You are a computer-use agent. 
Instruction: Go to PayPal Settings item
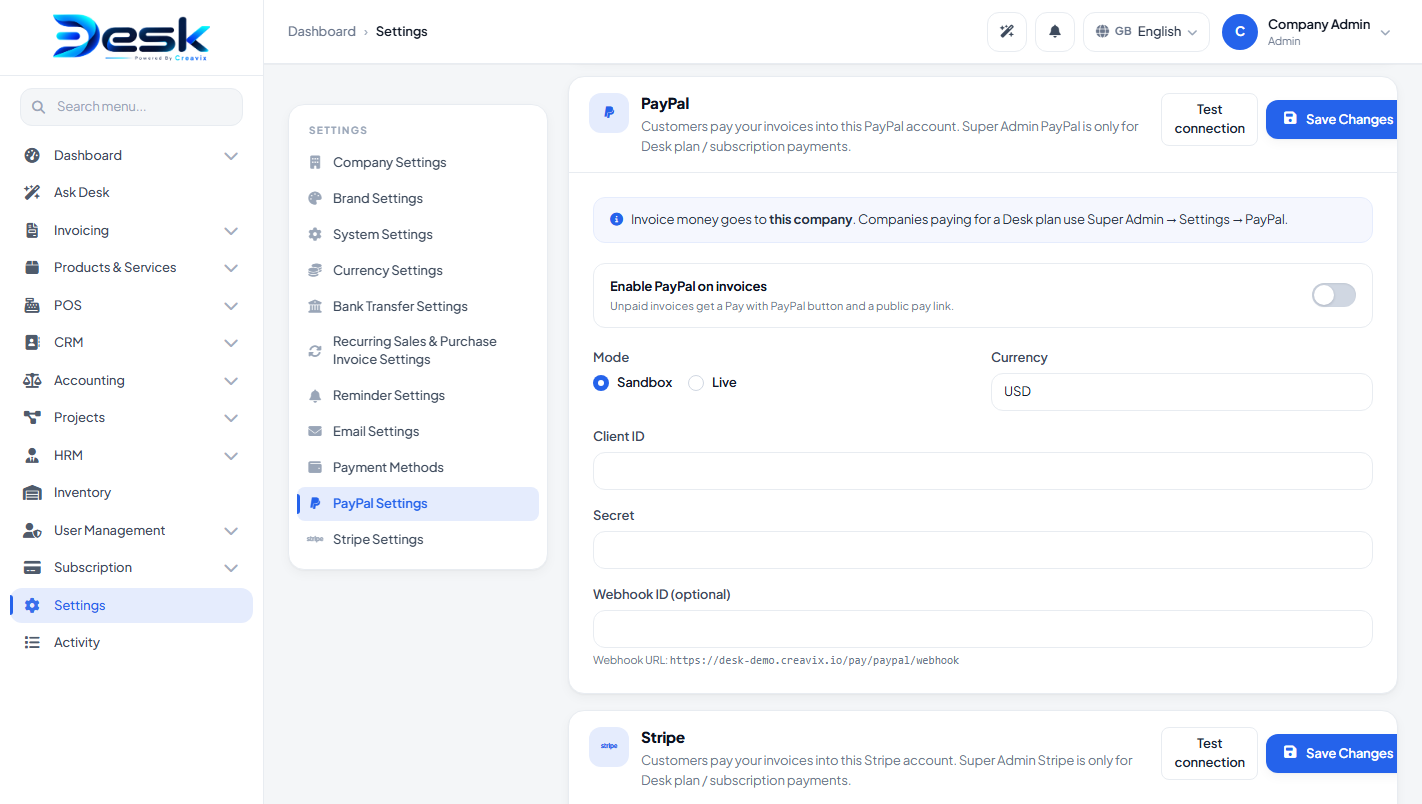[x=418, y=504]
